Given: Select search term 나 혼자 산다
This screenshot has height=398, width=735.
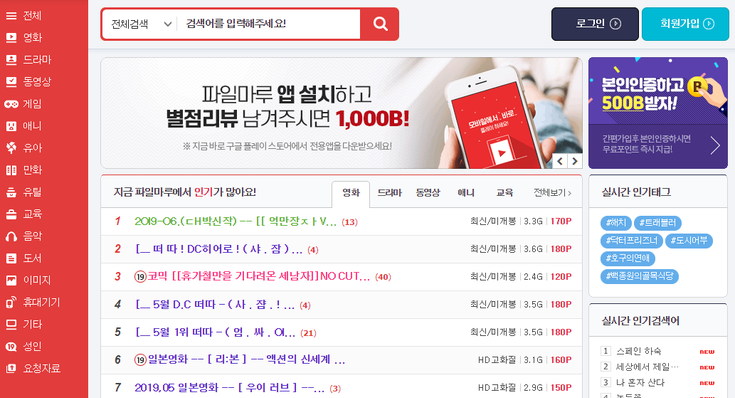Looking at the screenshot, I should click(x=640, y=383).
